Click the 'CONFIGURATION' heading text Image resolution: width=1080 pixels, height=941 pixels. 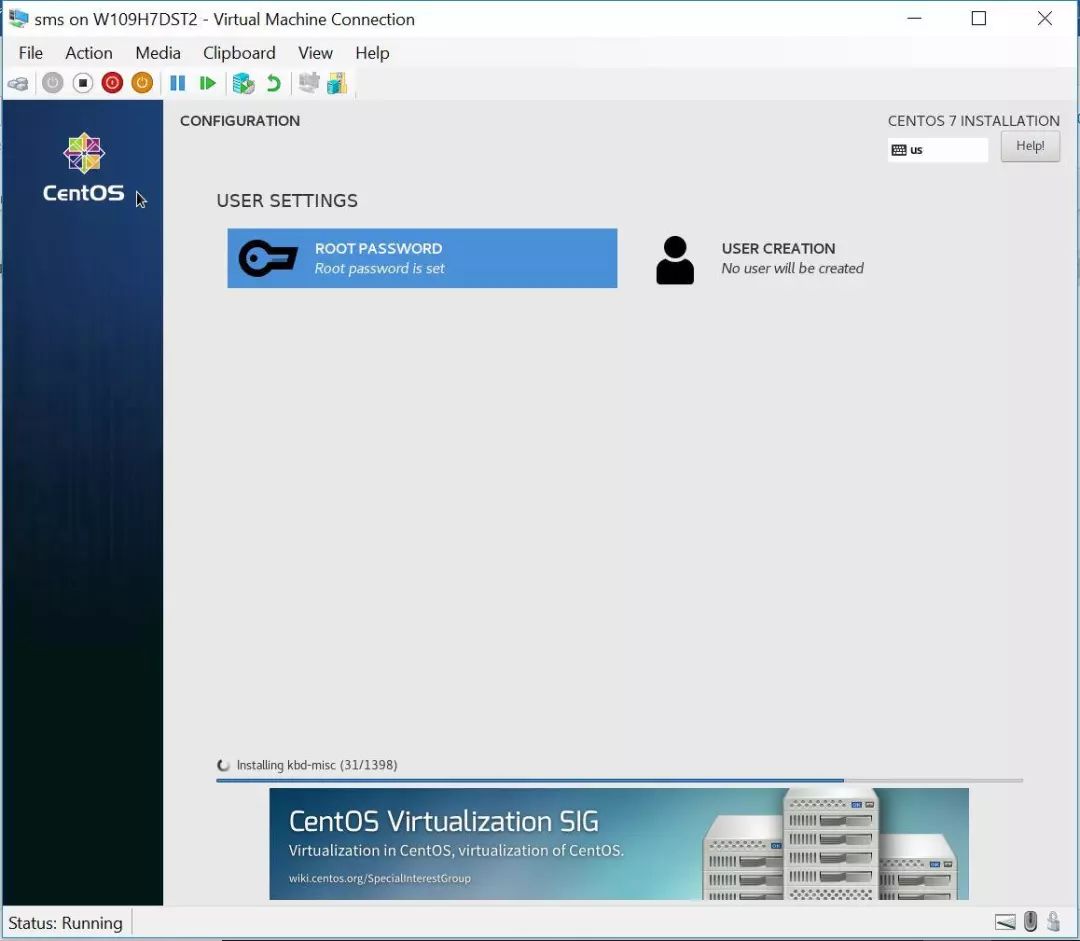(x=240, y=121)
